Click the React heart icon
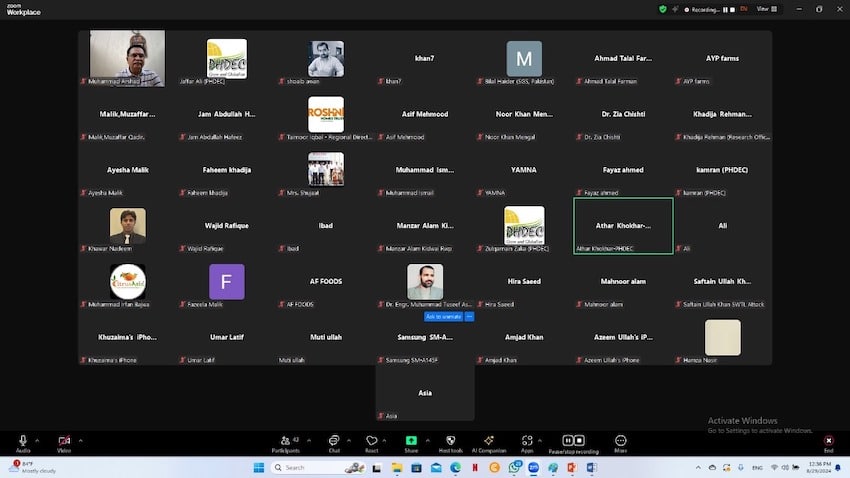Image resolution: width=850 pixels, height=478 pixels. point(371,441)
